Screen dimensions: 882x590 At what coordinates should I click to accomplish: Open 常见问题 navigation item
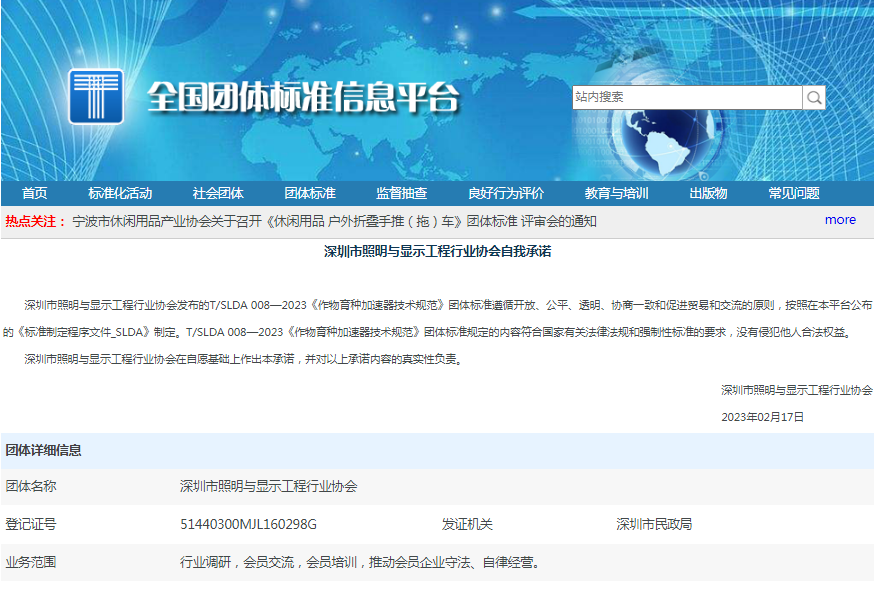794,193
